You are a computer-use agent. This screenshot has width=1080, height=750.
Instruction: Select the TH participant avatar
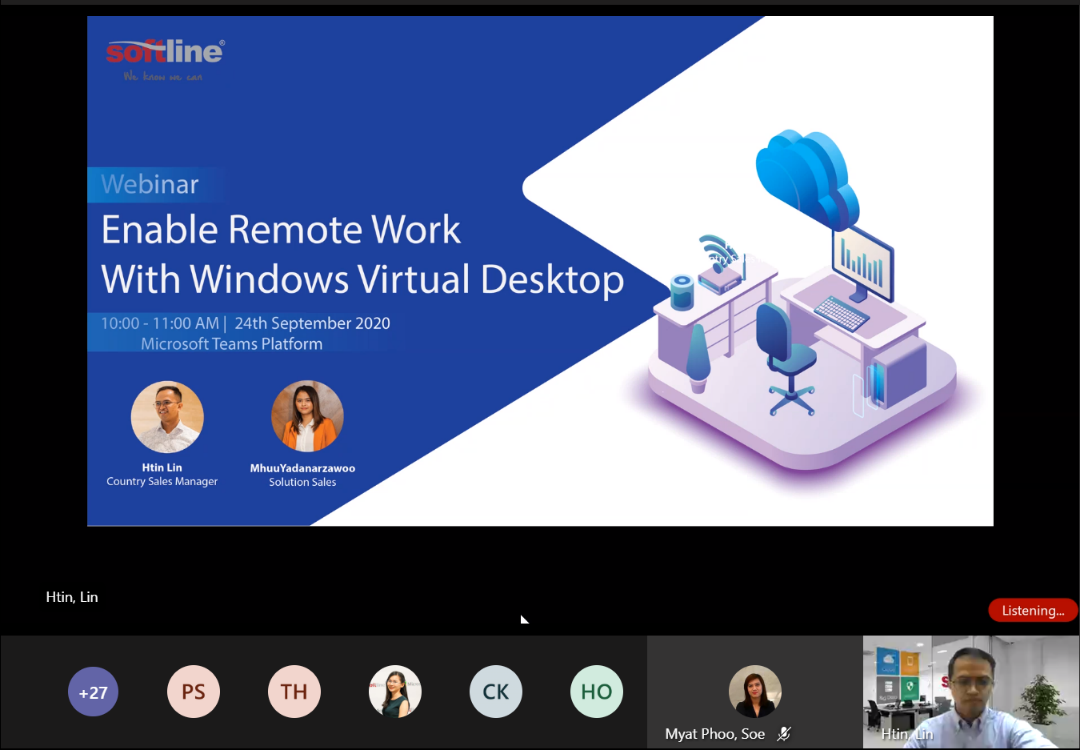pos(294,691)
